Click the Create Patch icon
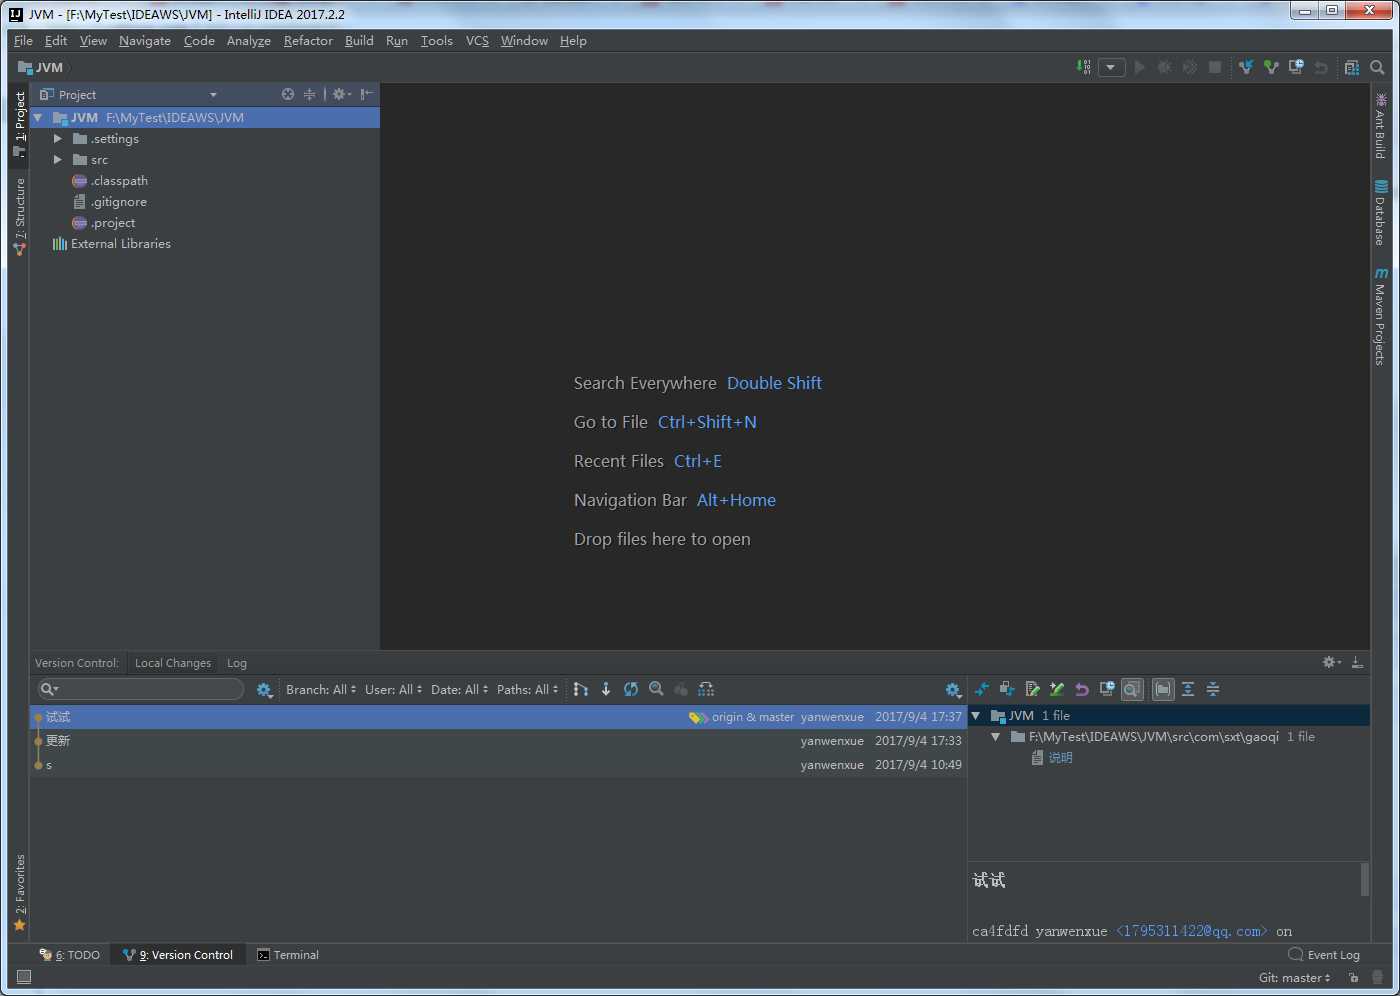 pos(1032,689)
